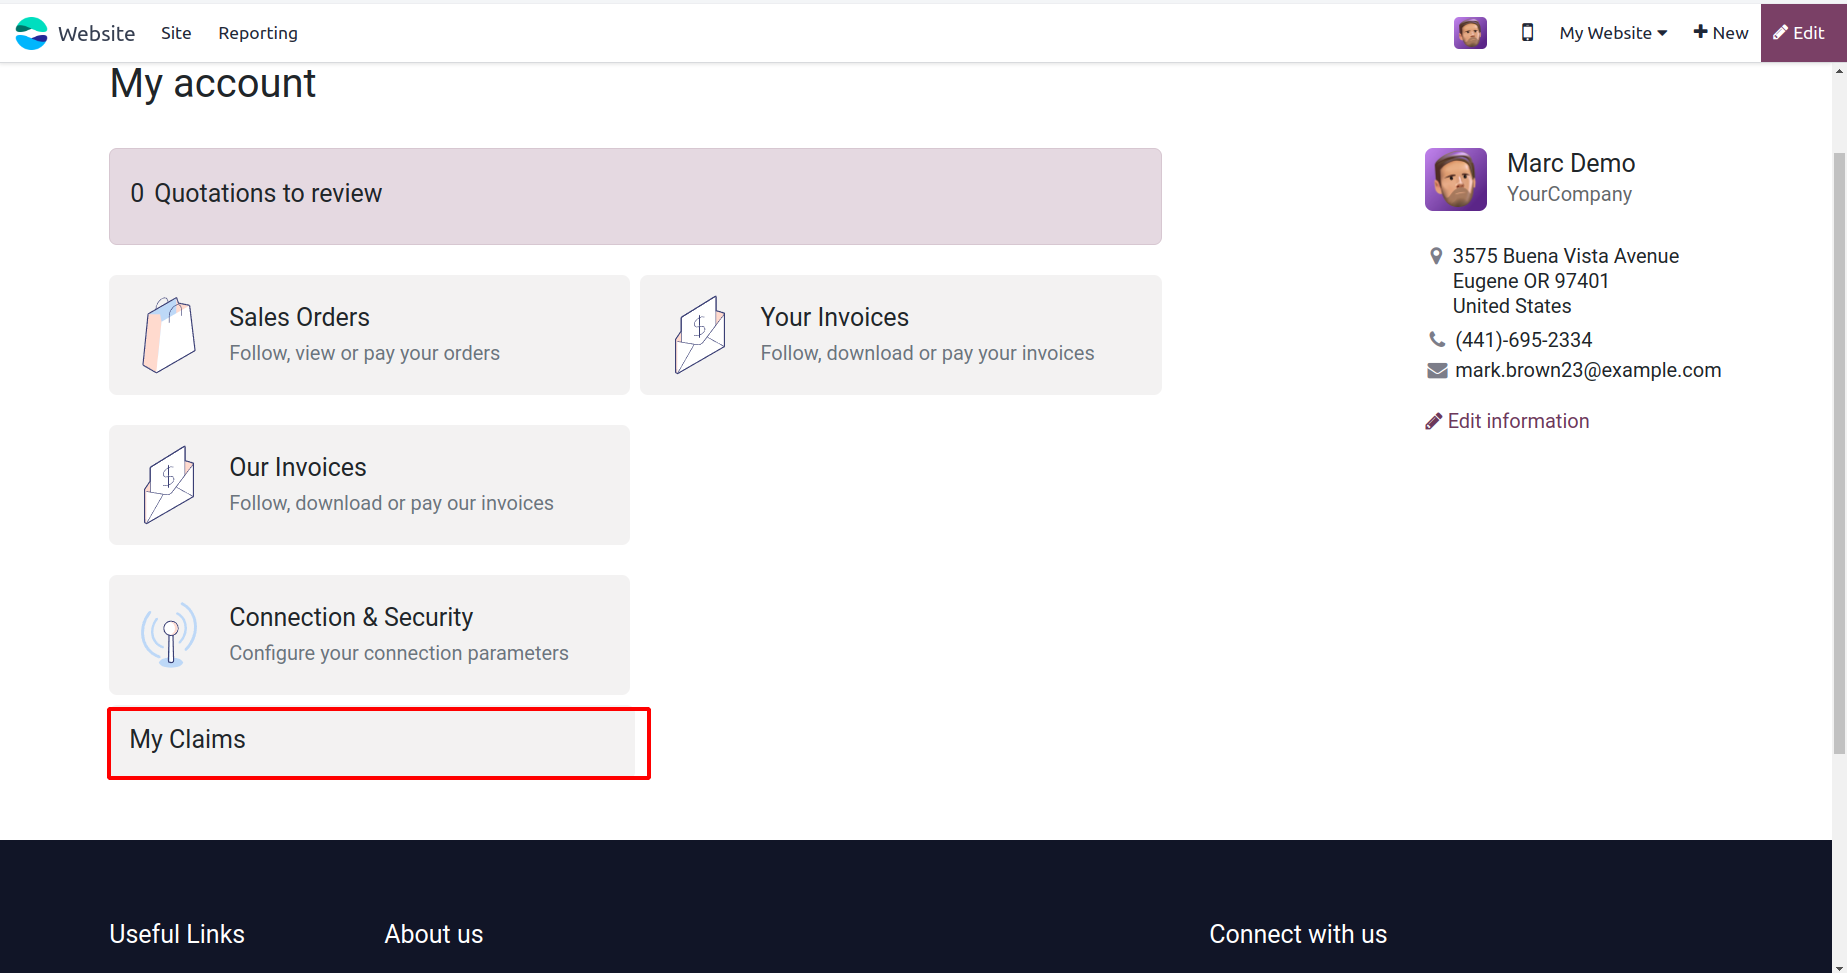The width and height of the screenshot is (1847, 973).
Task: Click the map pin icon beside address
Action: pyautogui.click(x=1436, y=256)
